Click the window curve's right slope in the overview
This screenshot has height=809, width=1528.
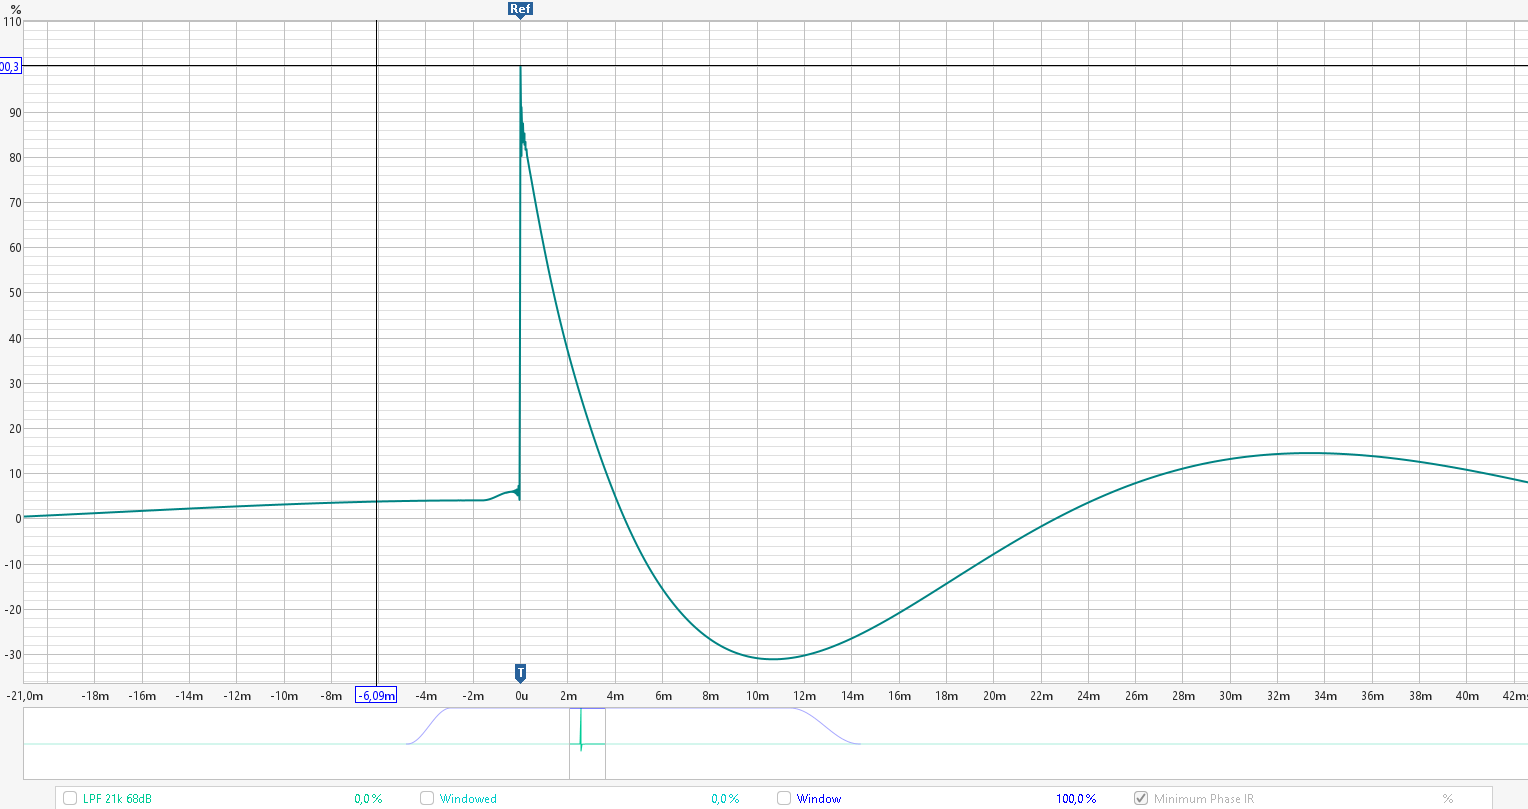click(x=827, y=725)
